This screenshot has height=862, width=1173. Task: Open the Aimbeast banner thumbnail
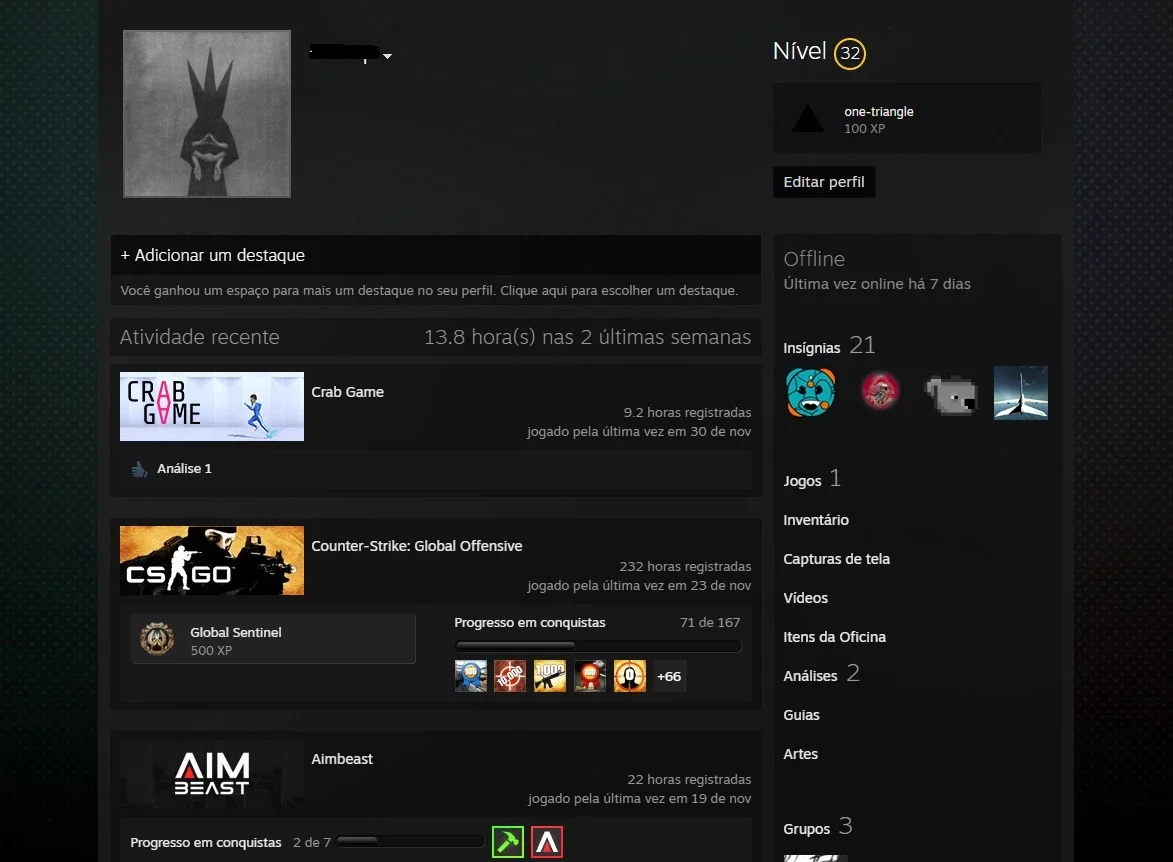pyautogui.click(x=212, y=774)
